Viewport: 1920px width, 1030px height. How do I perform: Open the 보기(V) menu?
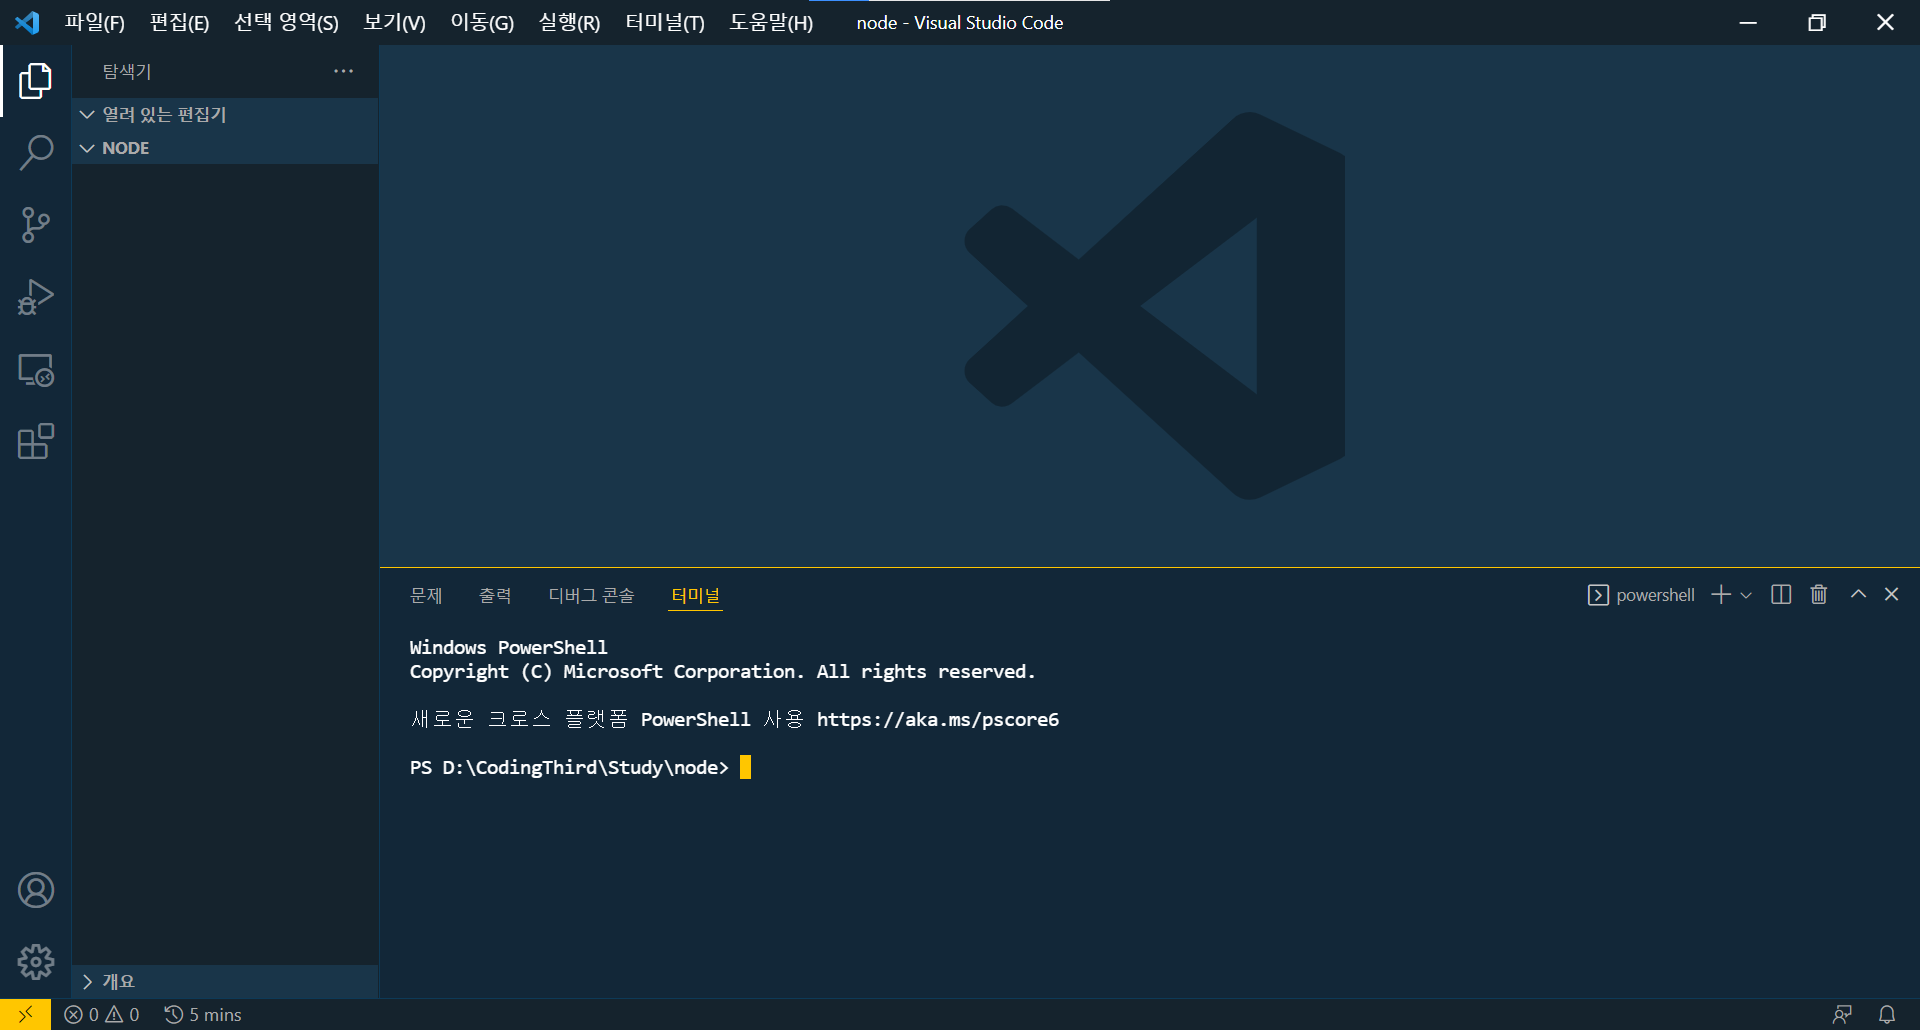pyautogui.click(x=394, y=22)
